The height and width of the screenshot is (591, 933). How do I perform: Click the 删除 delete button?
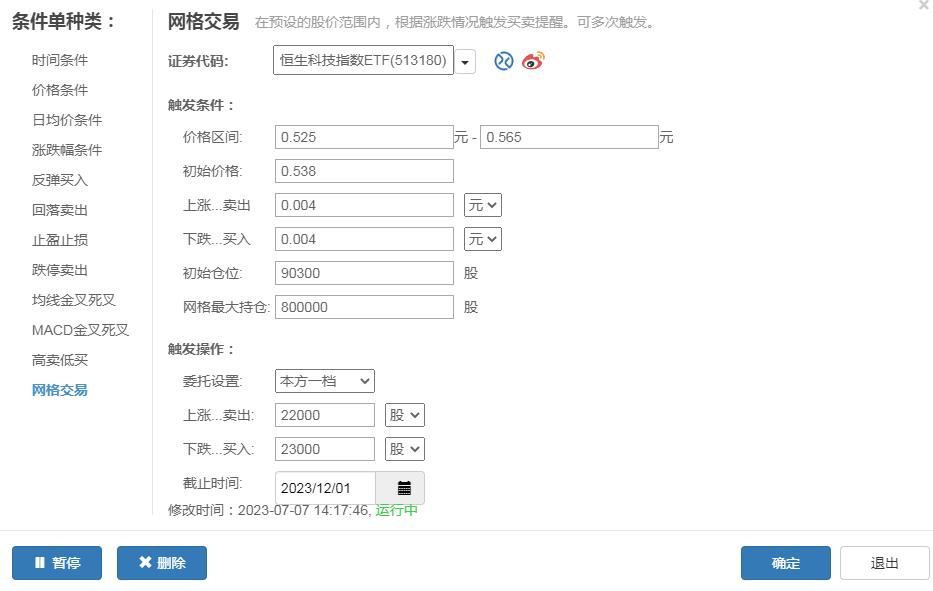(x=162, y=563)
